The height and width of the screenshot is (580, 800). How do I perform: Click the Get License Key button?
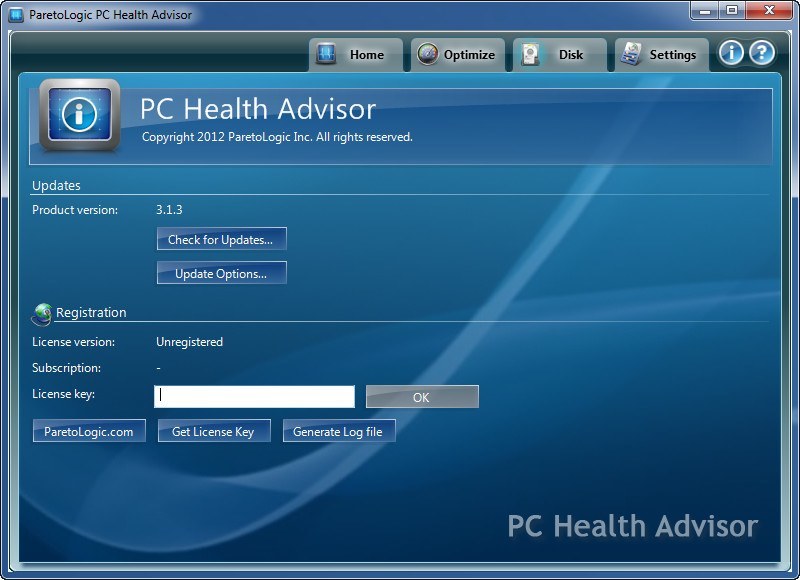point(213,431)
